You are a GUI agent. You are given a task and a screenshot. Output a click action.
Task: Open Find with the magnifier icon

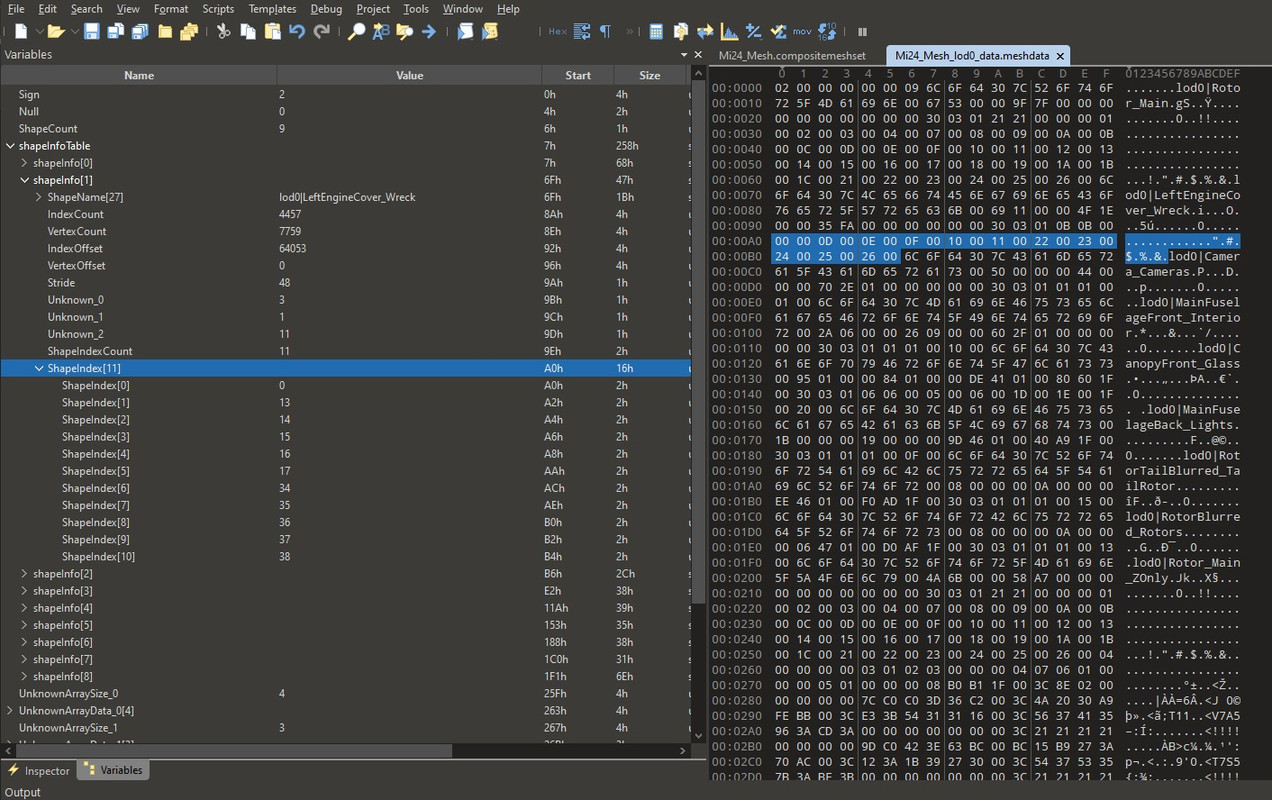click(356, 32)
